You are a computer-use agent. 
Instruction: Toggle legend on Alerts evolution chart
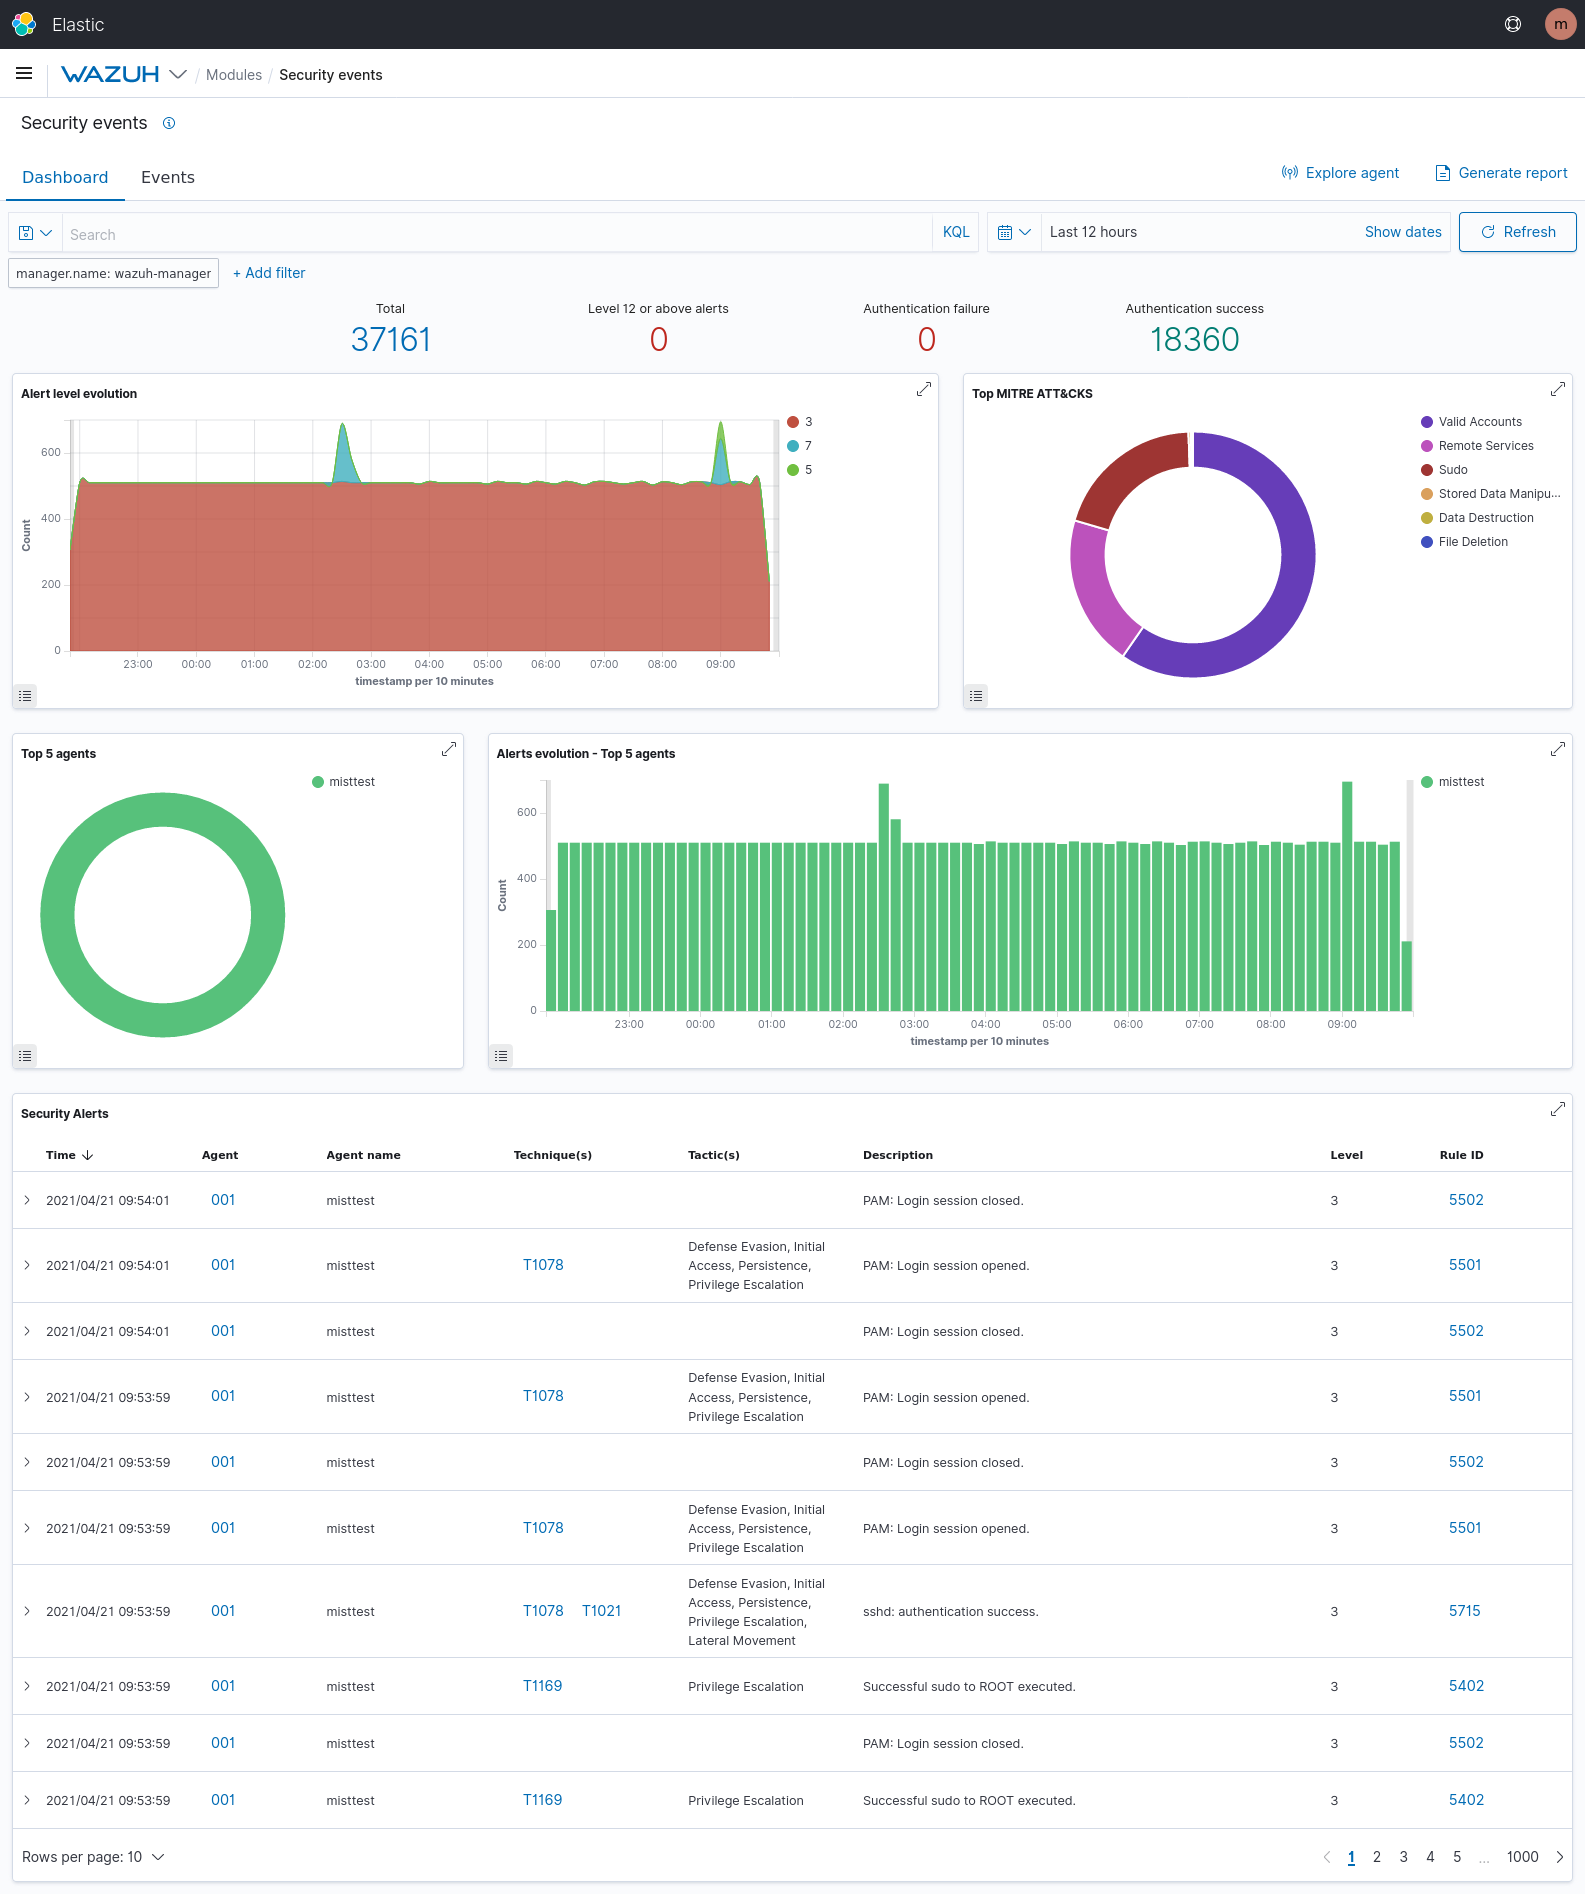501,1055
